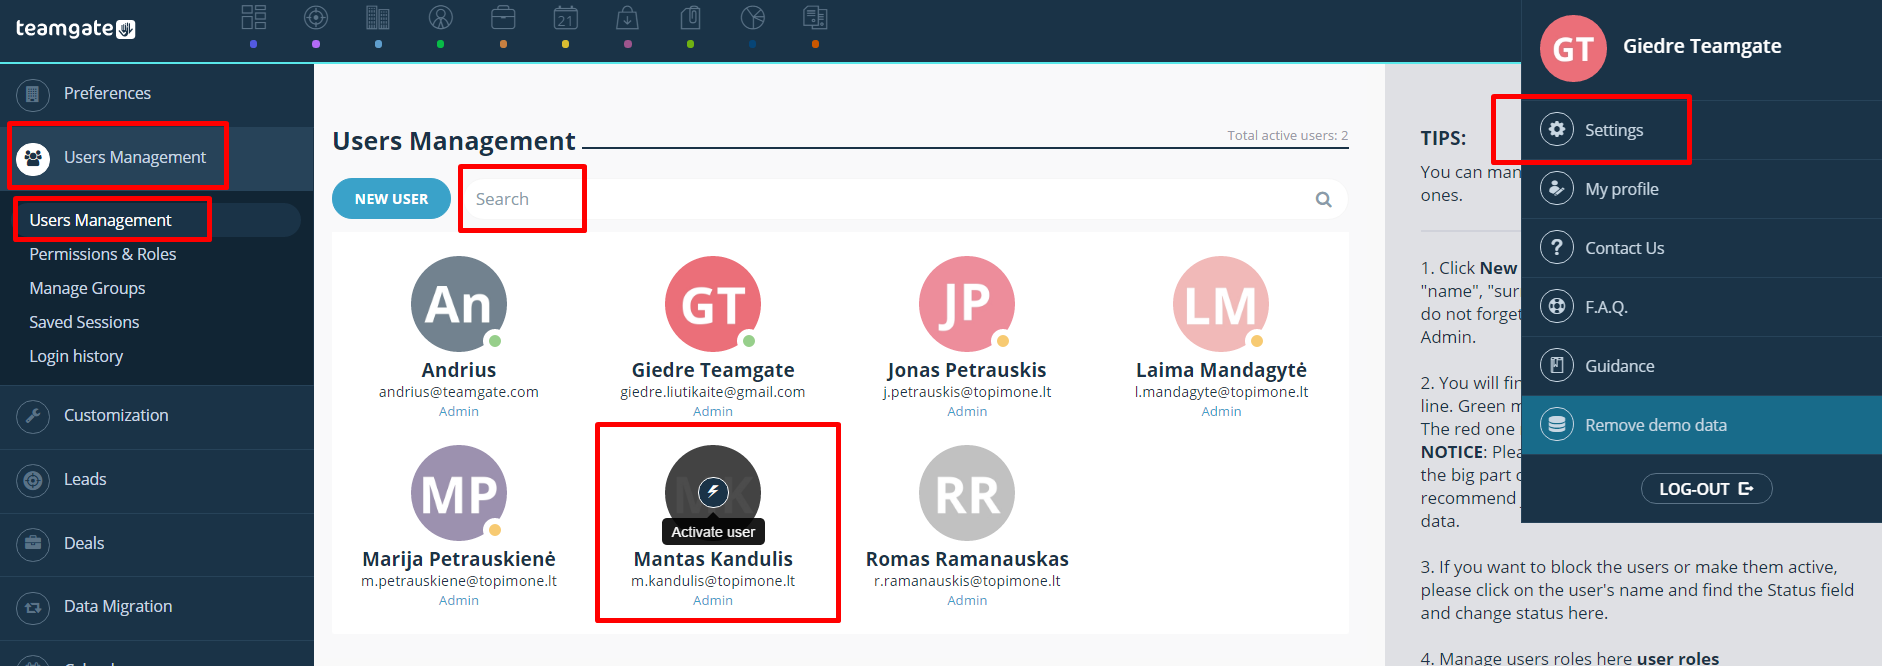Open the Leads target icon in top bar
This screenshot has width=1882, height=666.
click(316, 17)
